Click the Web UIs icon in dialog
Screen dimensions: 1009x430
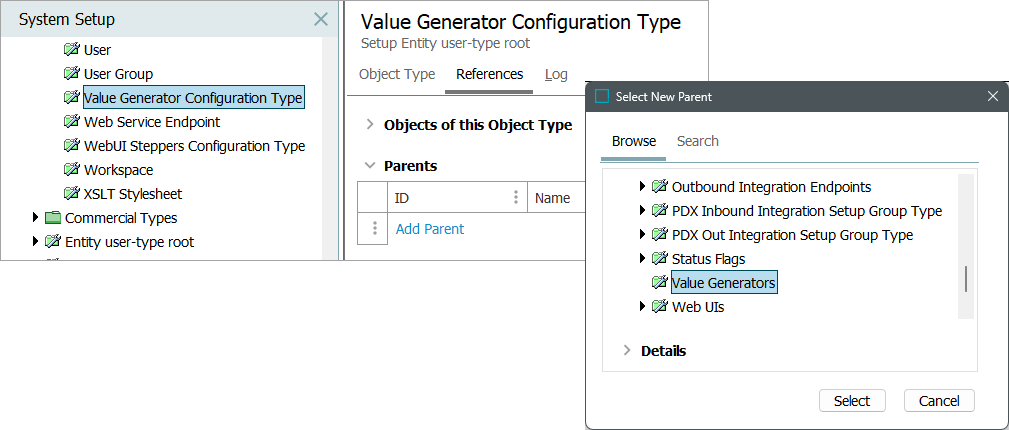point(659,307)
